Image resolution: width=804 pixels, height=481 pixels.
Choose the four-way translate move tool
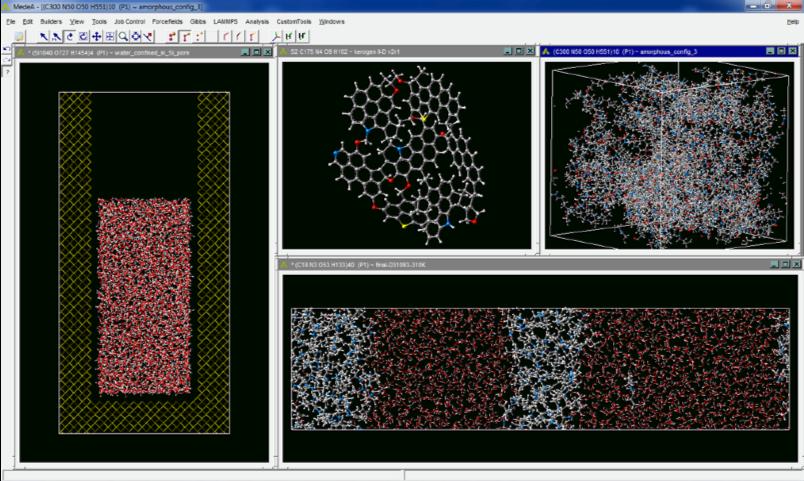coord(96,36)
